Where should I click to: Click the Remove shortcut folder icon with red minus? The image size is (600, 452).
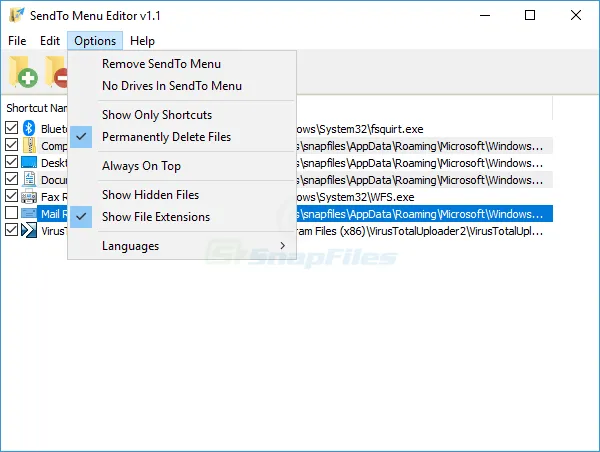[56, 72]
